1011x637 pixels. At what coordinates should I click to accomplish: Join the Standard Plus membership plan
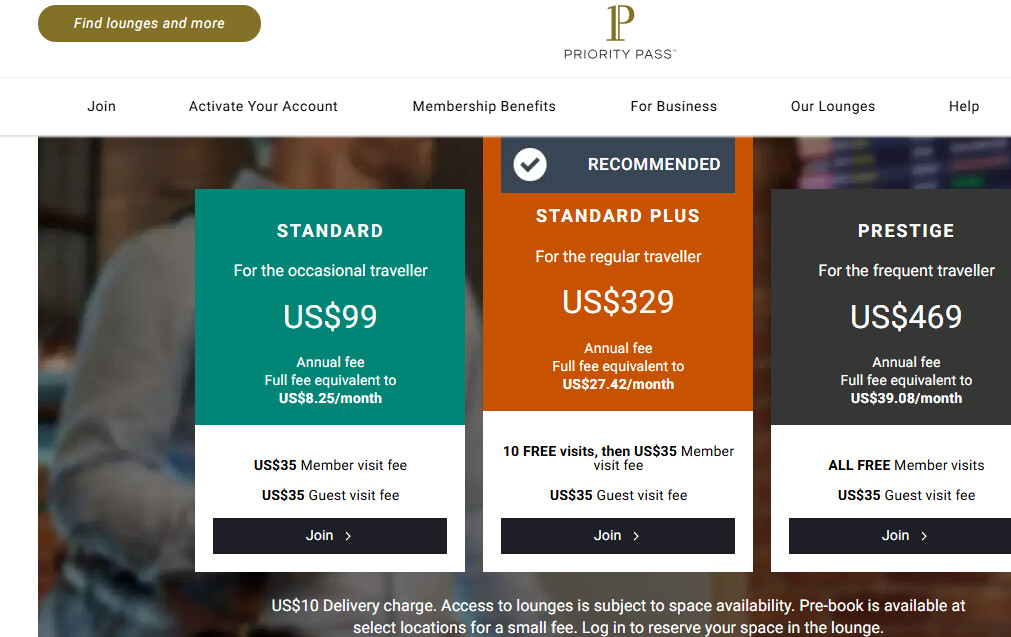pyautogui.click(x=617, y=535)
